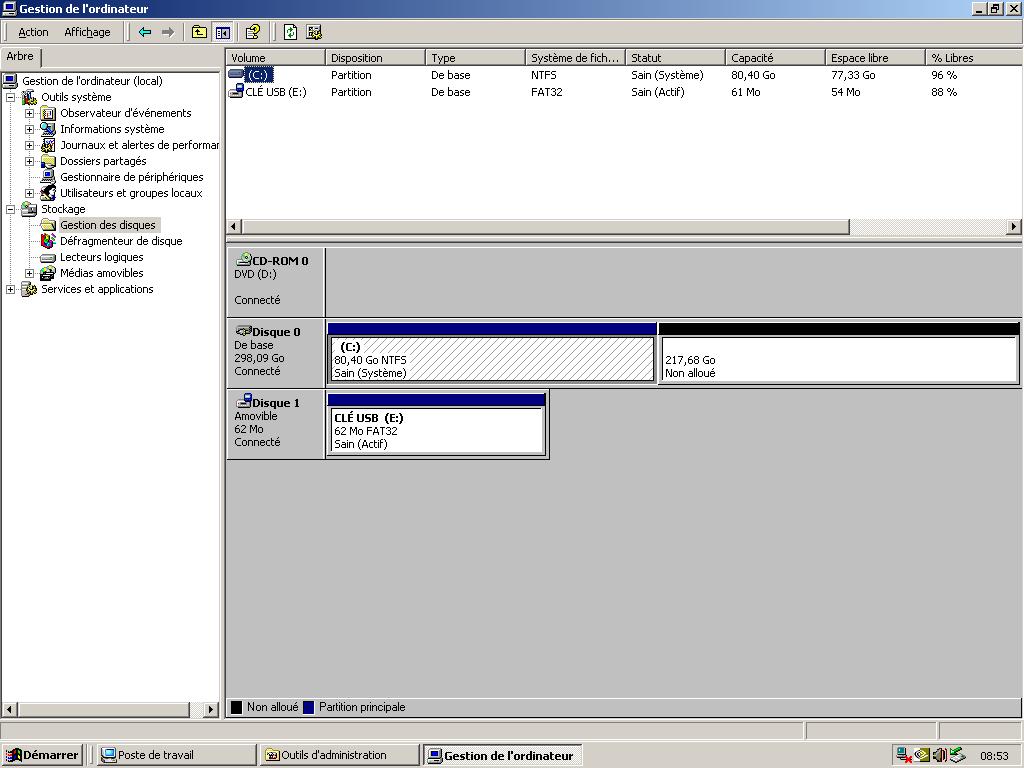The image size is (1024, 768).
Task: Switch to Outils d'administration taskbar button
Action: coord(339,756)
